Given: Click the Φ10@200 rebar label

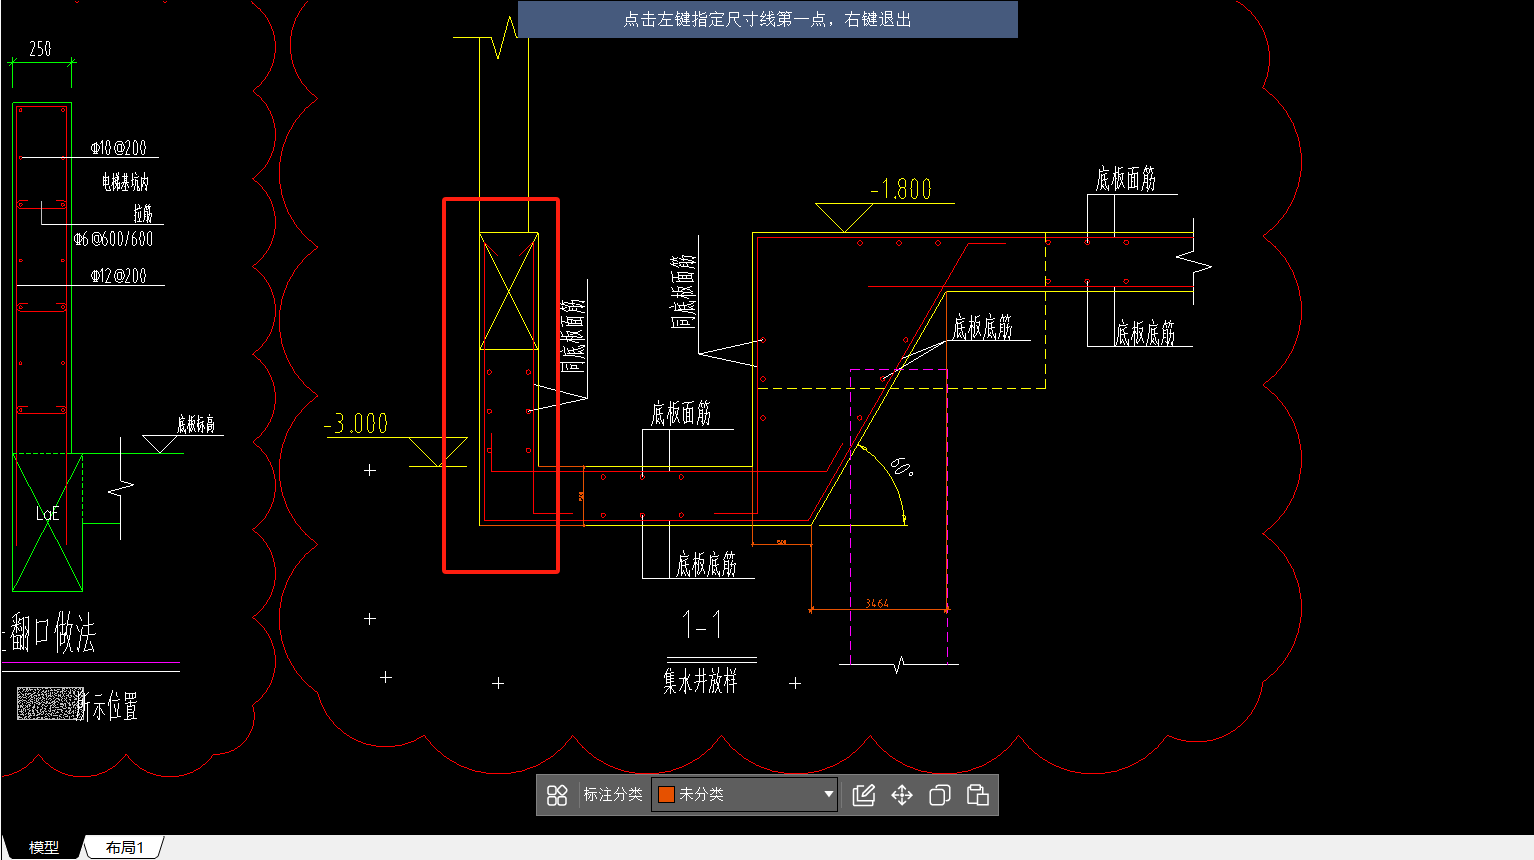Looking at the screenshot, I should [x=118, y=148].
